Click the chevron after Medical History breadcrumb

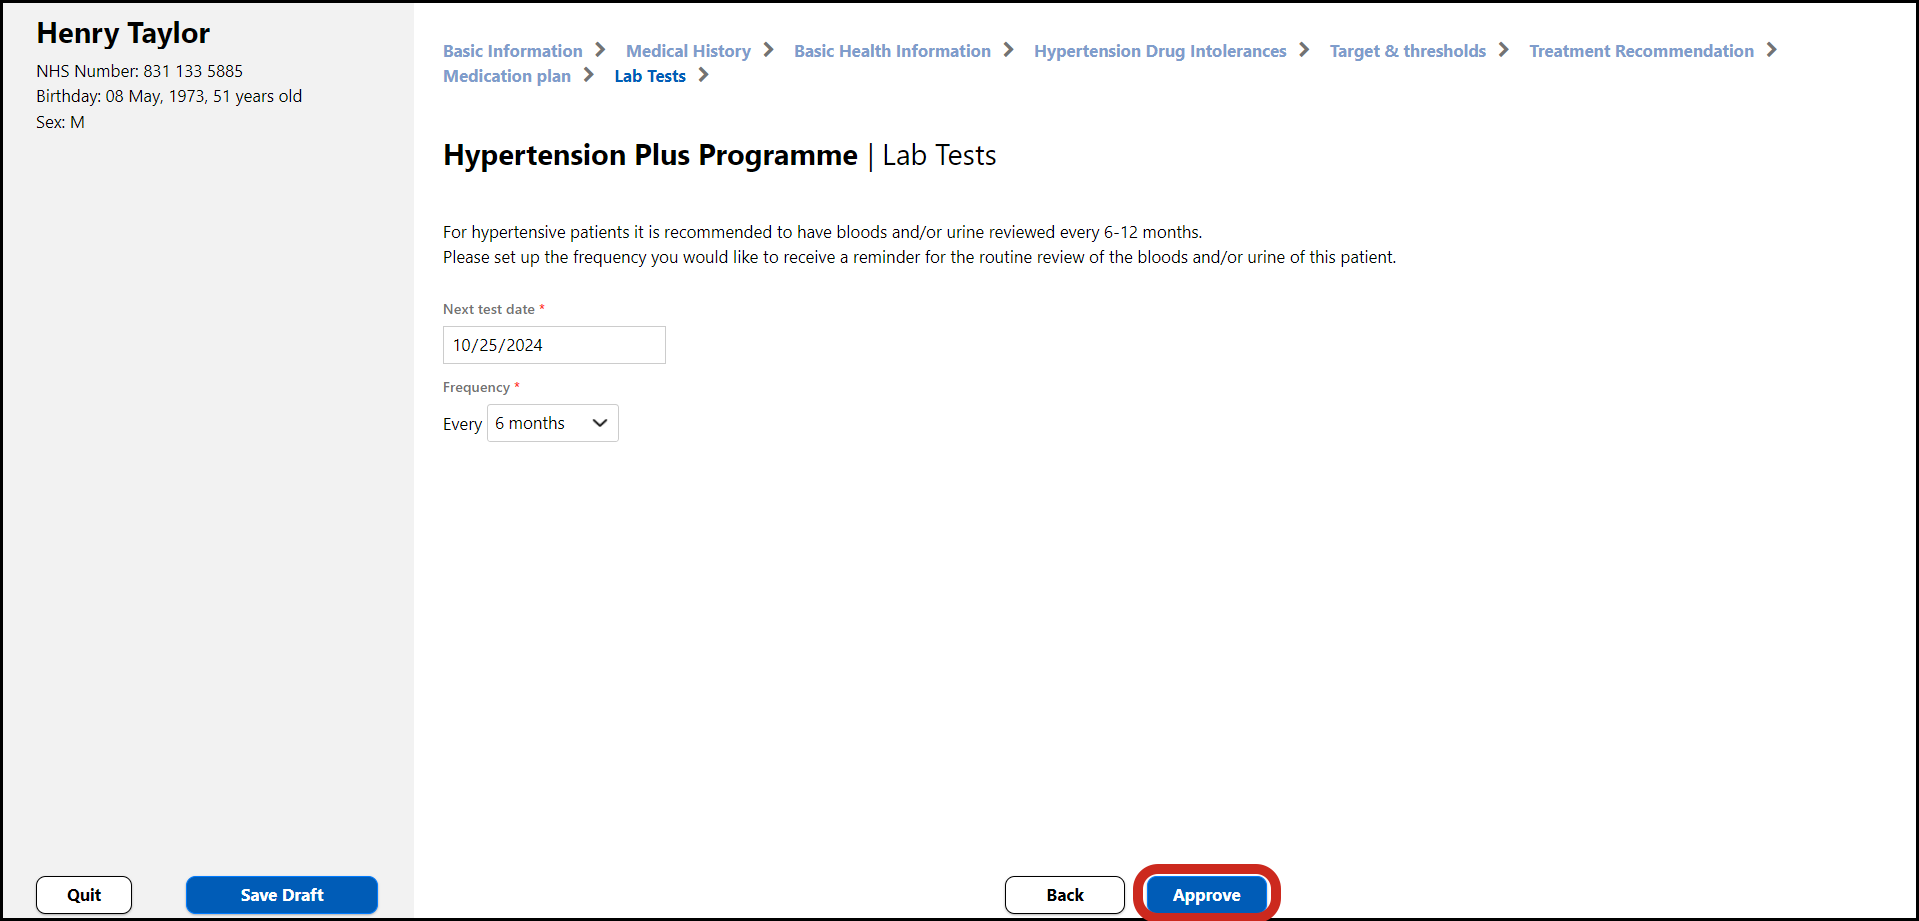coord(768,50)
